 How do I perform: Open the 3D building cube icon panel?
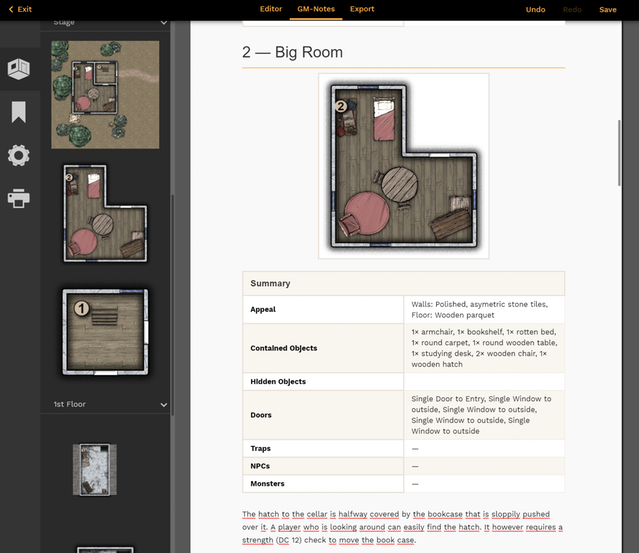[19, 69]
